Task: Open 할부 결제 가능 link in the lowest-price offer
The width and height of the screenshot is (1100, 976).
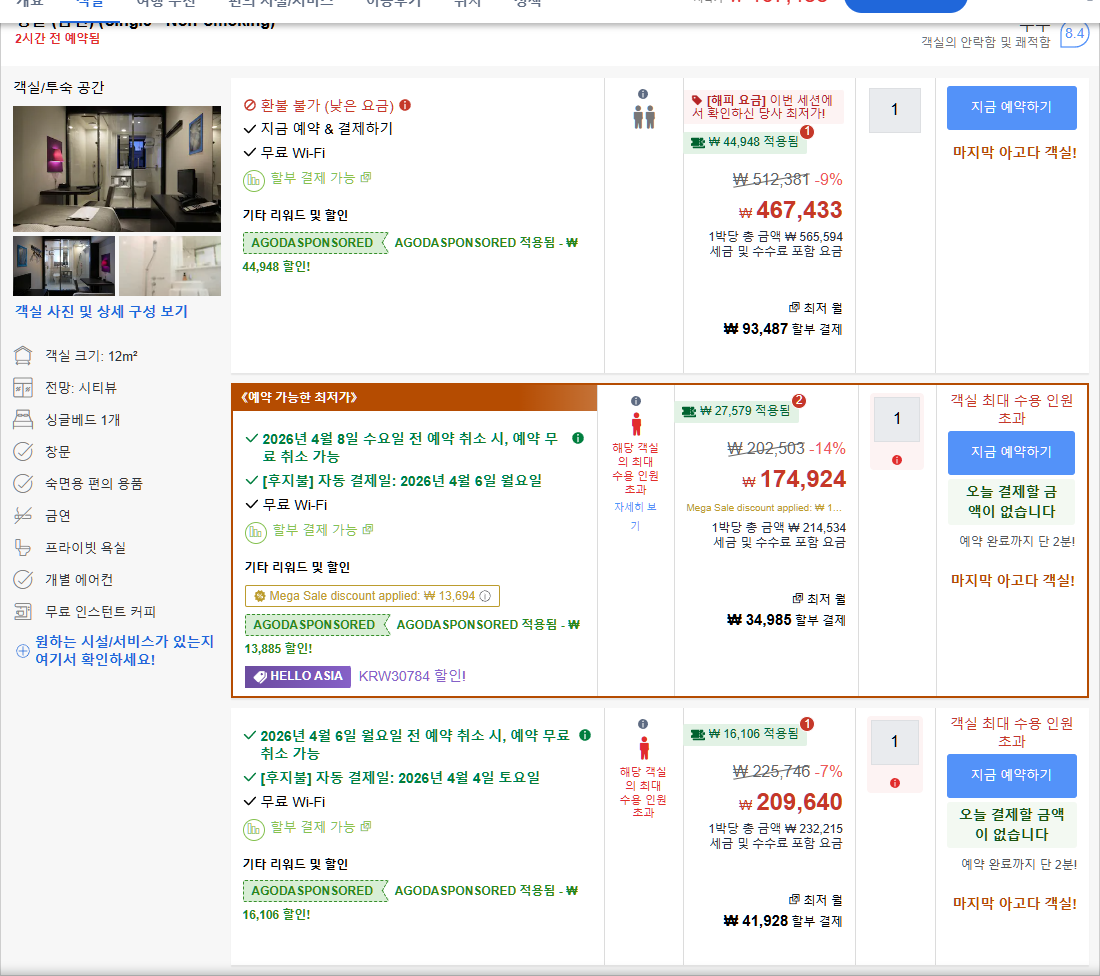Action: point(323,530)
